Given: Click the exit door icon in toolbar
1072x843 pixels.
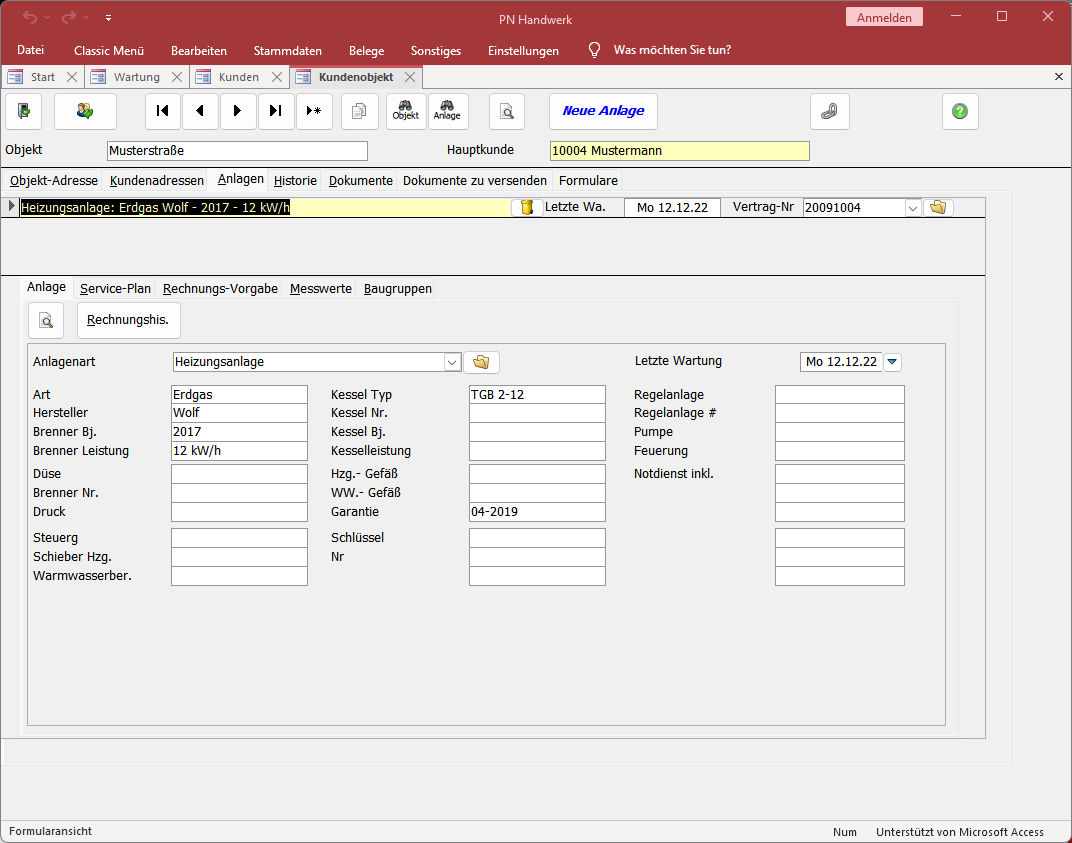Looking at the screenshot, I should [24, 111].
